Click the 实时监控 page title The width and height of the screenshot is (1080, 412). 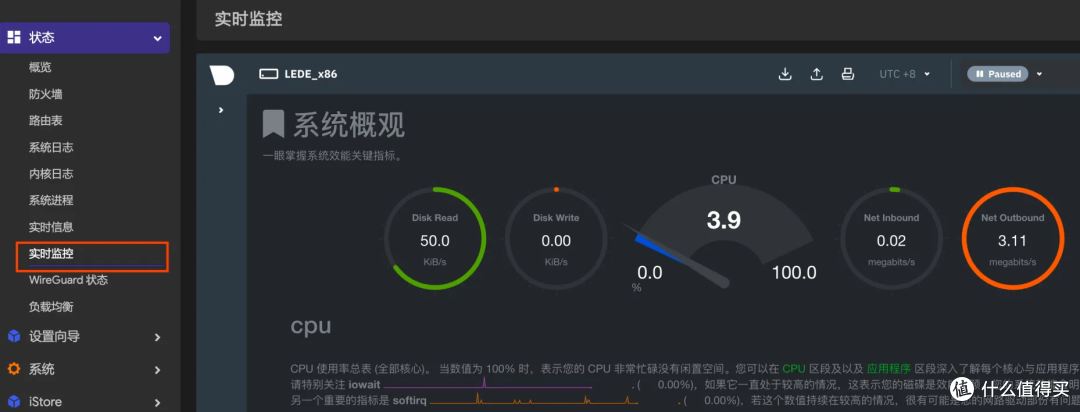pos(249,19)
